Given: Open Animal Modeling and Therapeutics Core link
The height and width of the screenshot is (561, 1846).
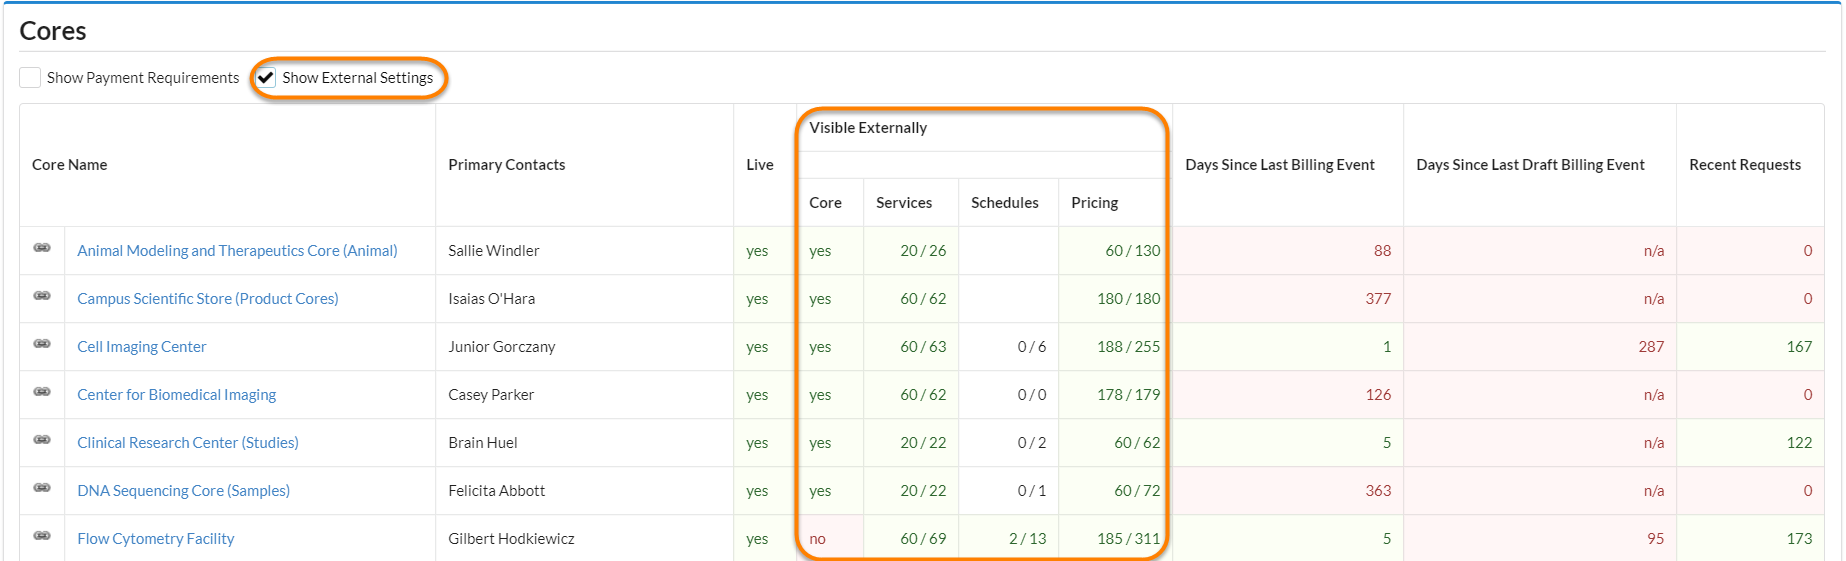Looking at the screenshot, I should (x=237, y=251).
